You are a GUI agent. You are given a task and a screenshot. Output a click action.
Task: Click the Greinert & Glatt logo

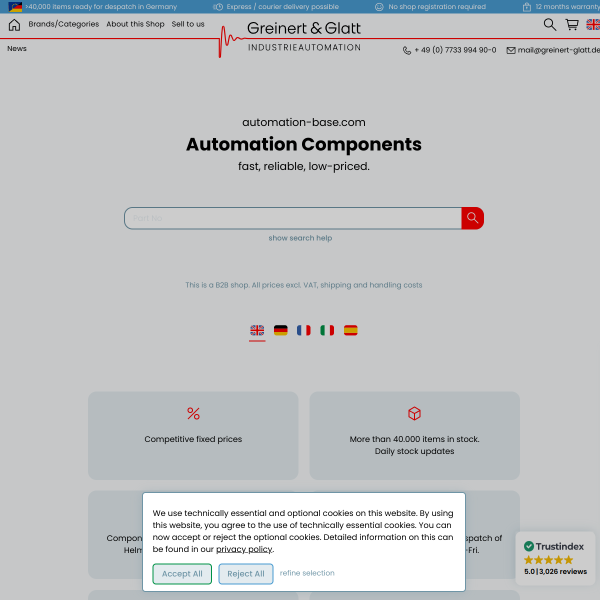click(x=290, y=37)
